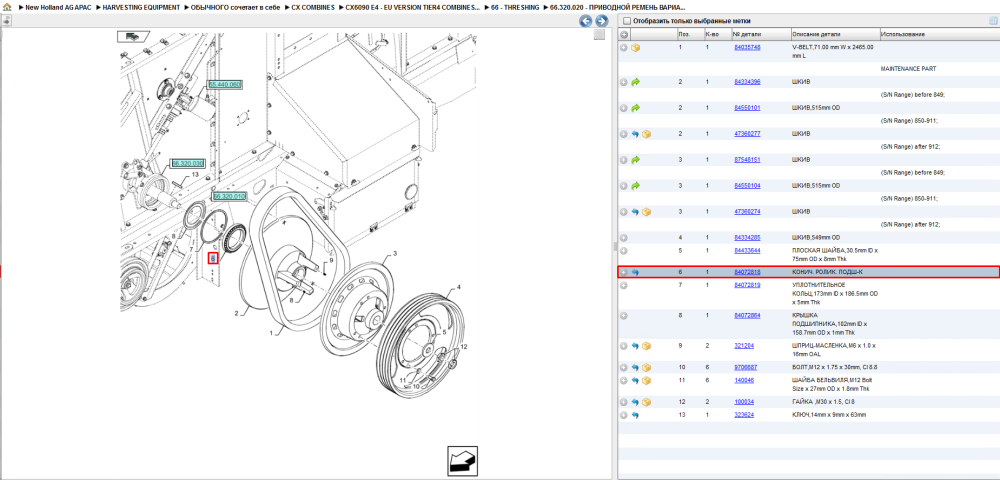Toggle the side panel icon below Home
This screenshot has height=480, width=1000.
pyautogui.click(x=6, y=20)
